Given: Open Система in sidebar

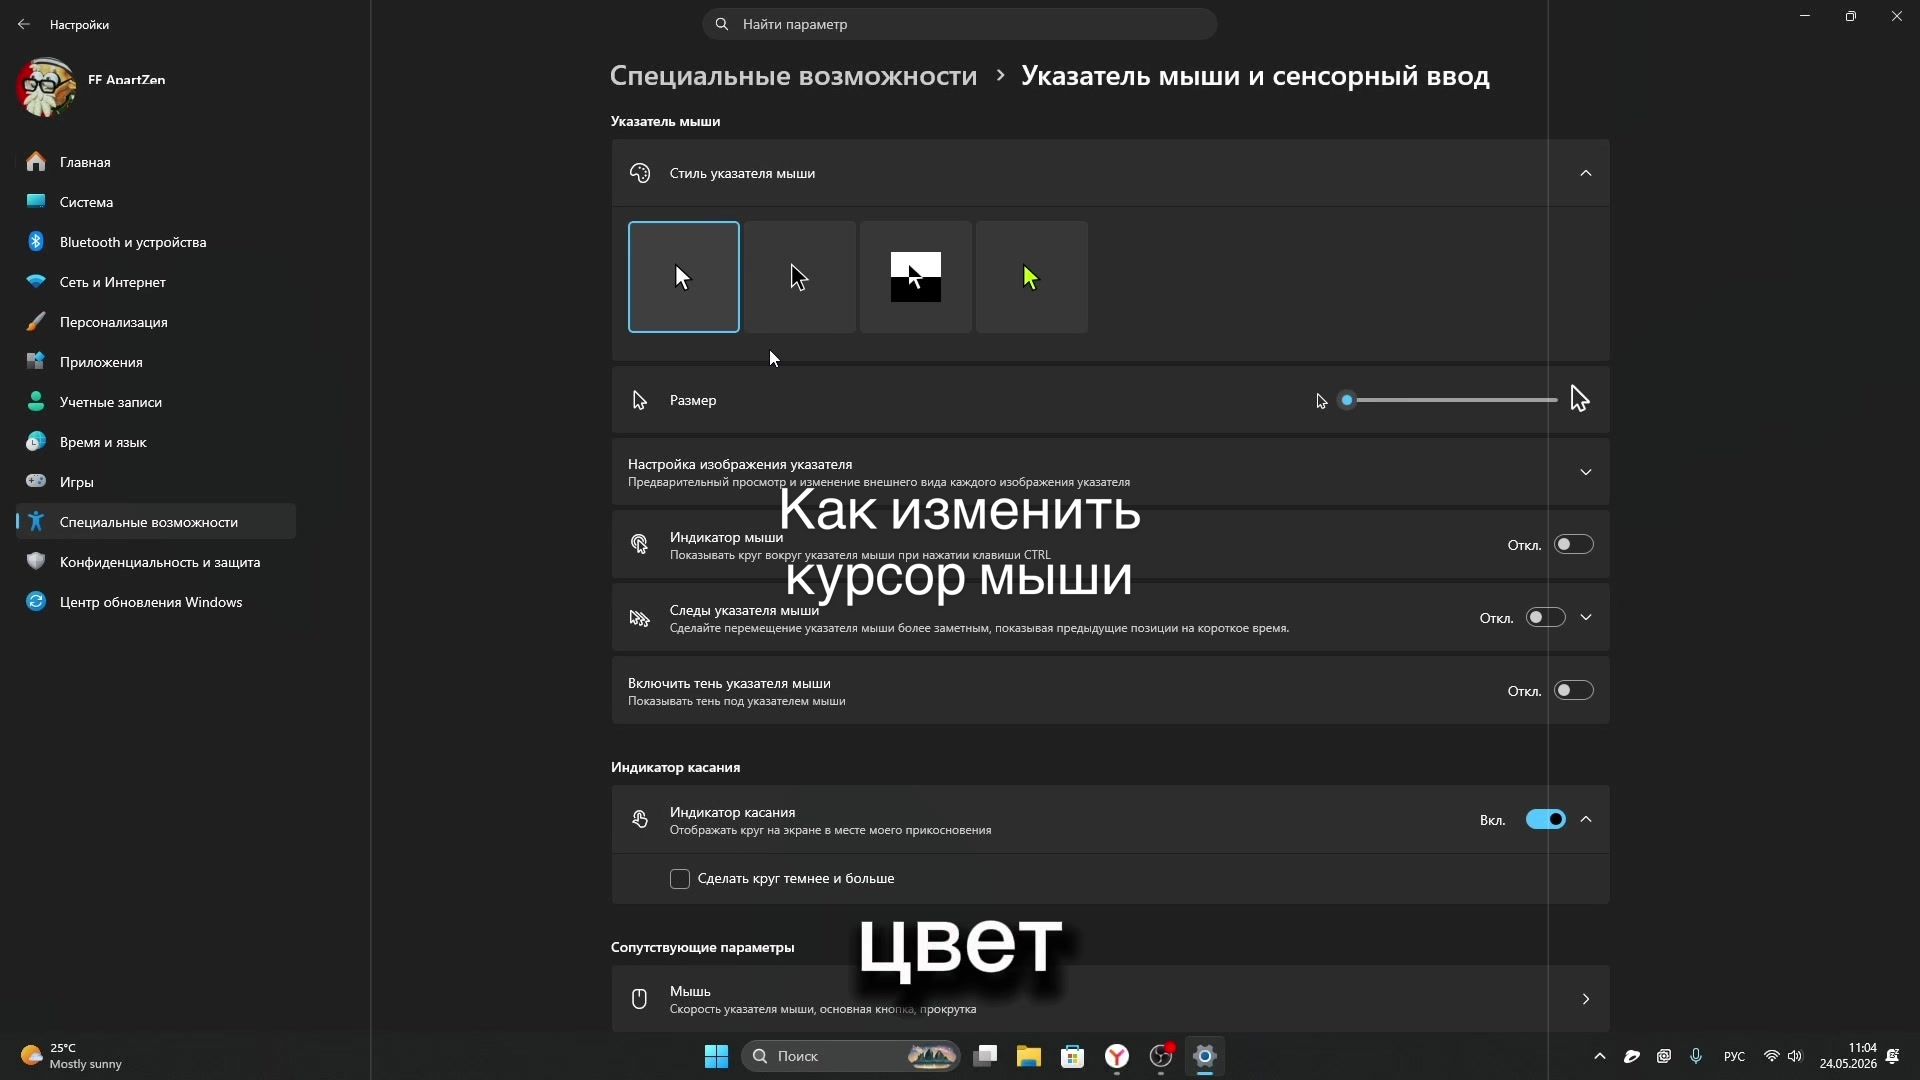Looking at the screenshot, I should (x=156, y=202).
